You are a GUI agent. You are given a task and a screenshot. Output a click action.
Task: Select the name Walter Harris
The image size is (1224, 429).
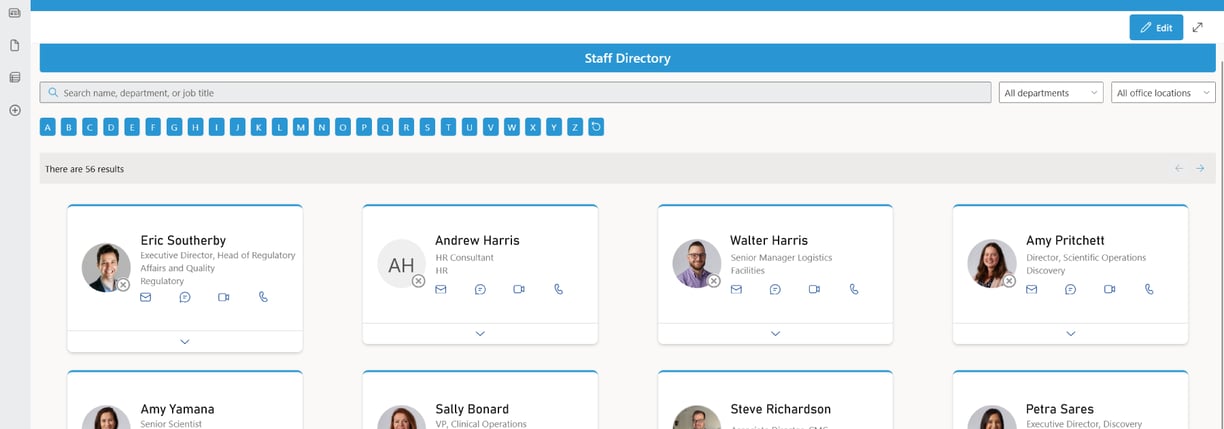point(769,240)
